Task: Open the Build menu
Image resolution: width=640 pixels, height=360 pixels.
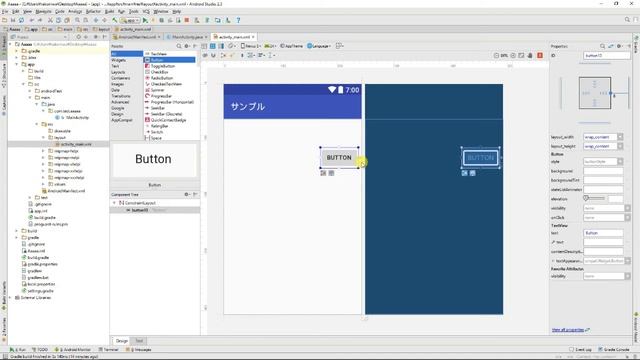Action: click(109, 11)
